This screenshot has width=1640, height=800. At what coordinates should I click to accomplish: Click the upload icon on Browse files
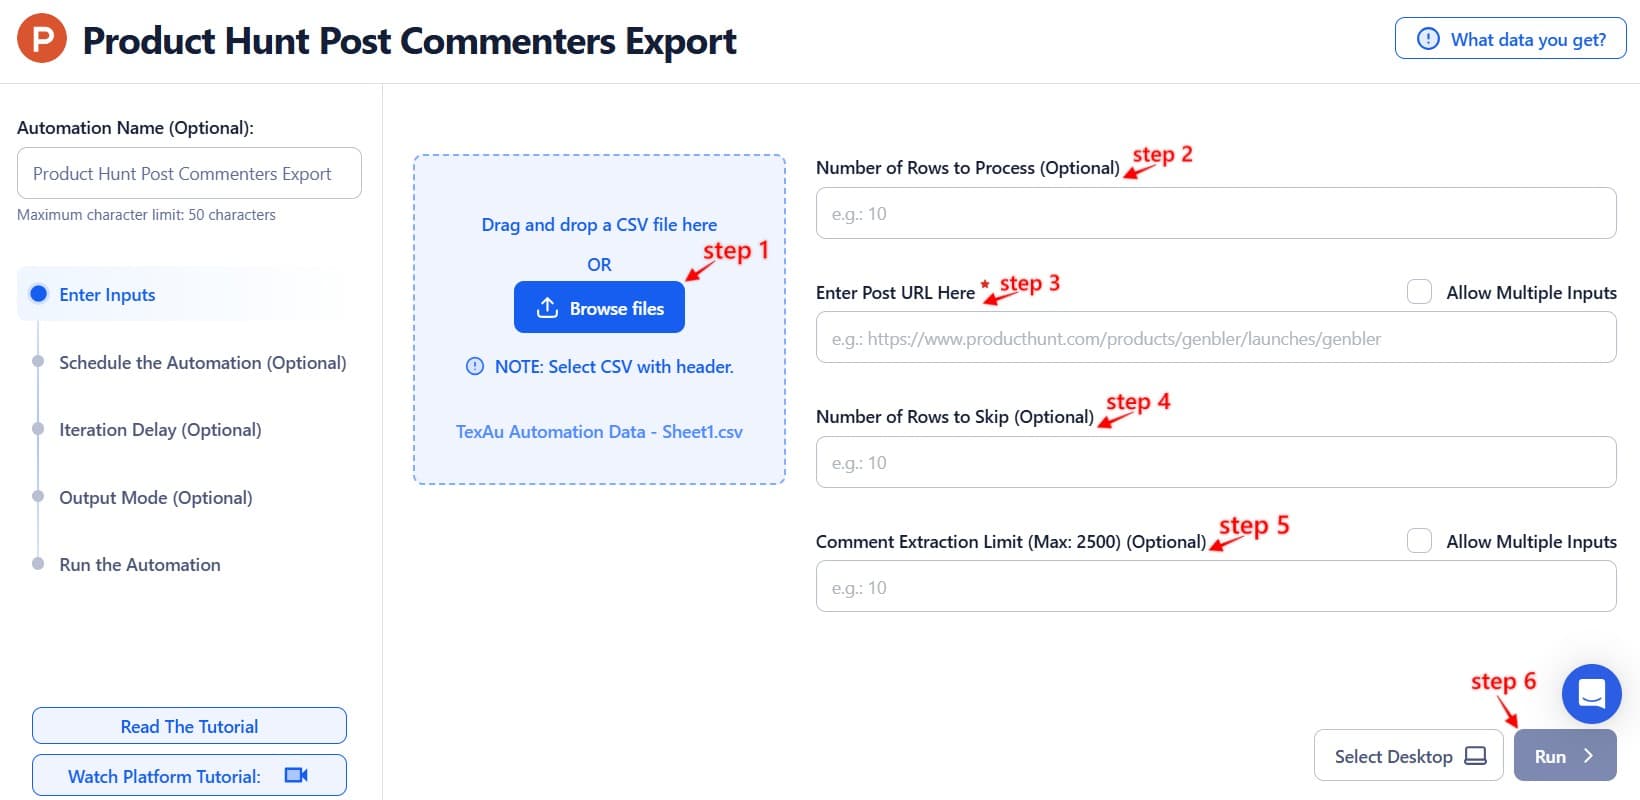pyautogui.click(x=547, y=308)
